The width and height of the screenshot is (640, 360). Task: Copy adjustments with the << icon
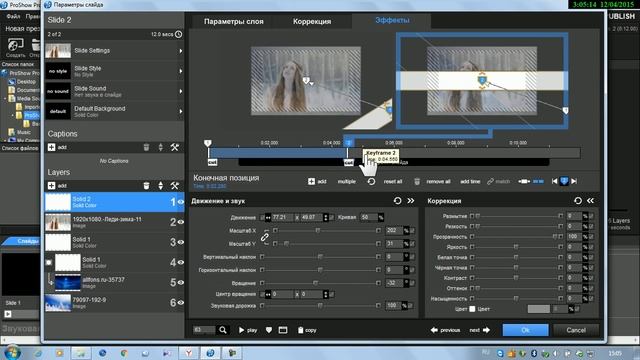(591, 200)
